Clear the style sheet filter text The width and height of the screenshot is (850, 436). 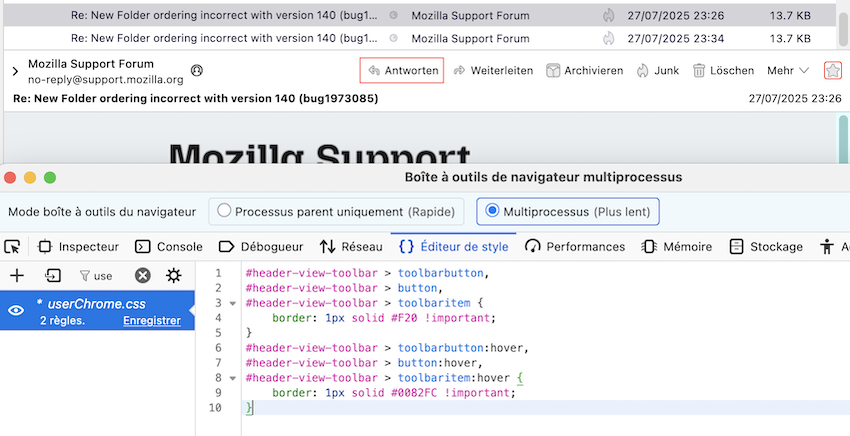pos(143,275)
